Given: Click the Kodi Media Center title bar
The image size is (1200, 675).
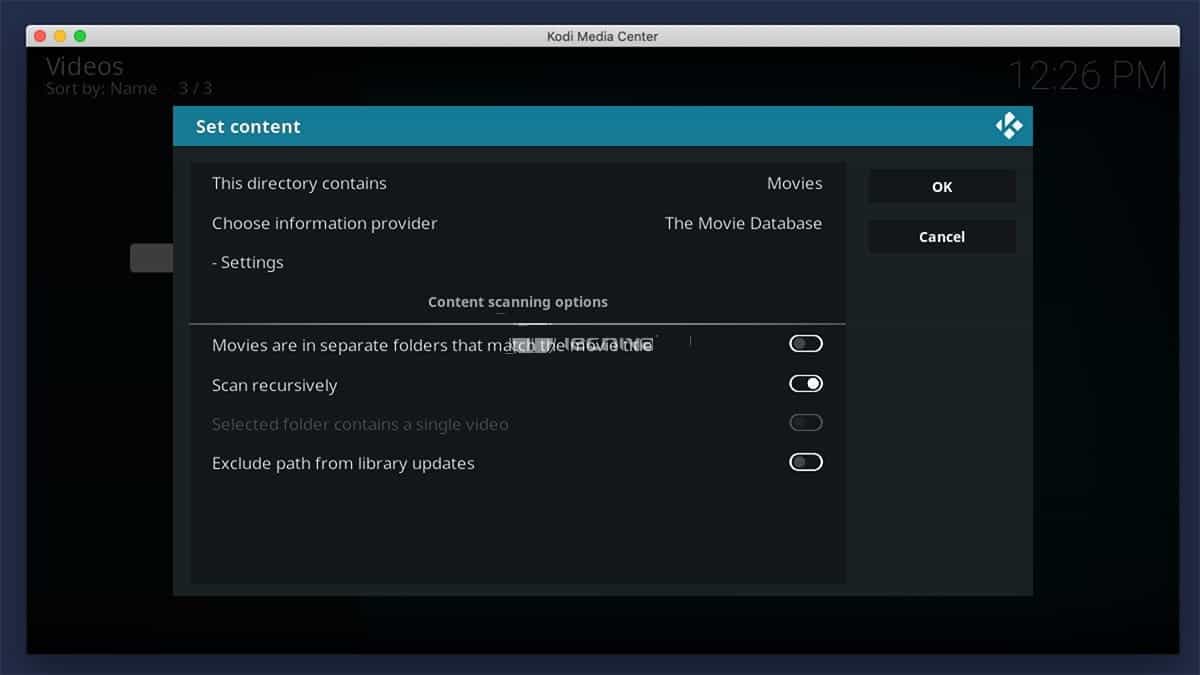Looking at the screenshot, I should tap(601, 36).
